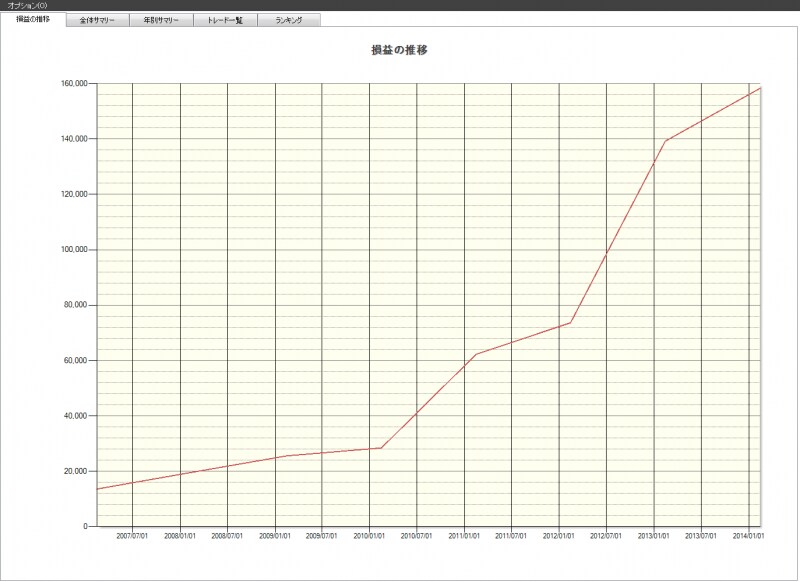
Task: Click the 2007/07/01 x-axis date label
Action: tap(132, 536)
